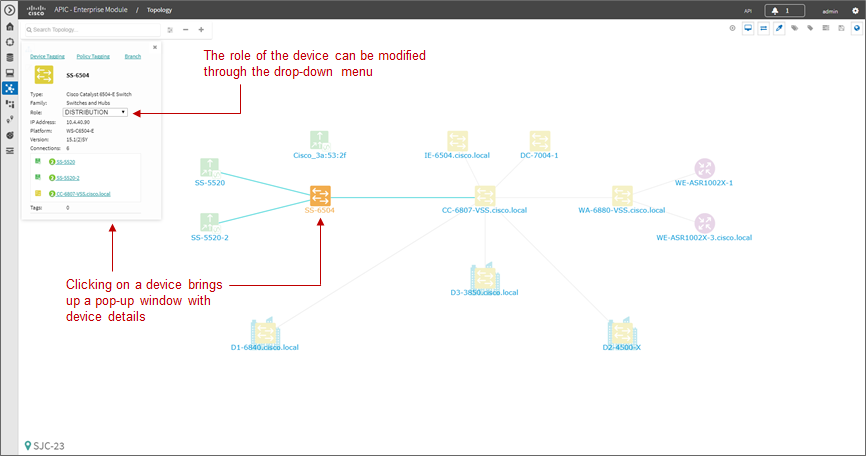Select the Topology icon in left sidebar
This screenshot has height=456, width=866.
pos(9,88)
